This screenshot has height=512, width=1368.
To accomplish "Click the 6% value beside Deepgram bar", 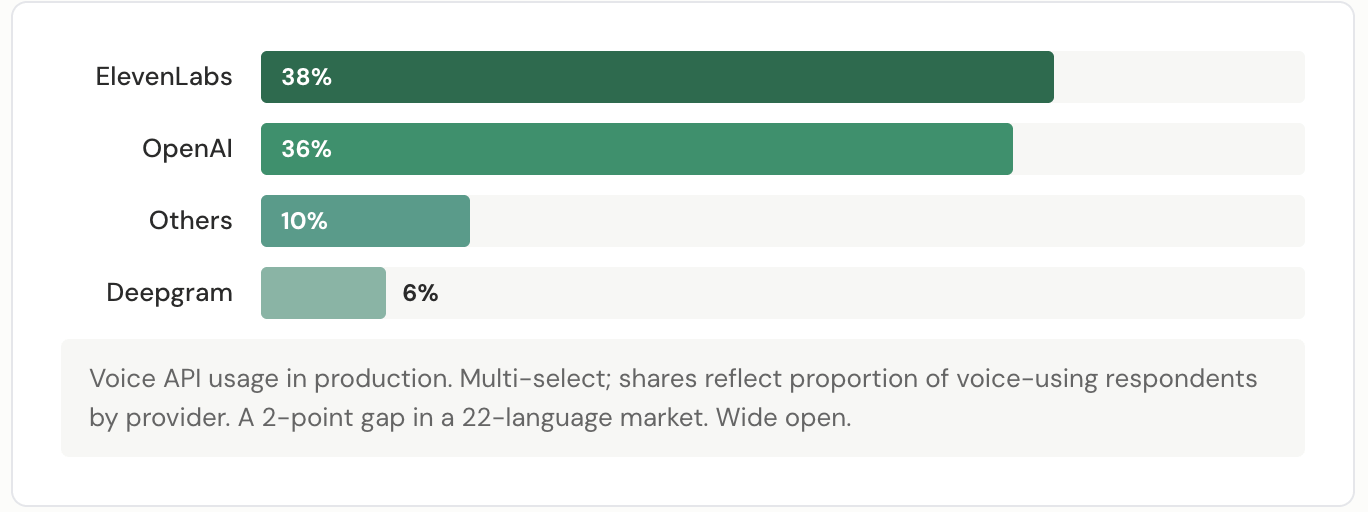I will (x=420, y=293).
